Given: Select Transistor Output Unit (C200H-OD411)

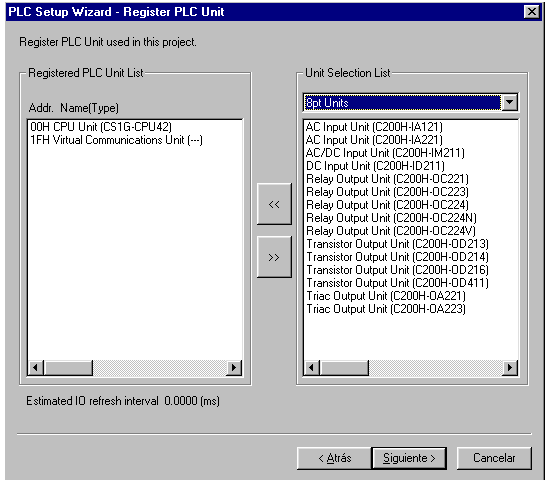Looking at the screenshot, I should (397, 283).
